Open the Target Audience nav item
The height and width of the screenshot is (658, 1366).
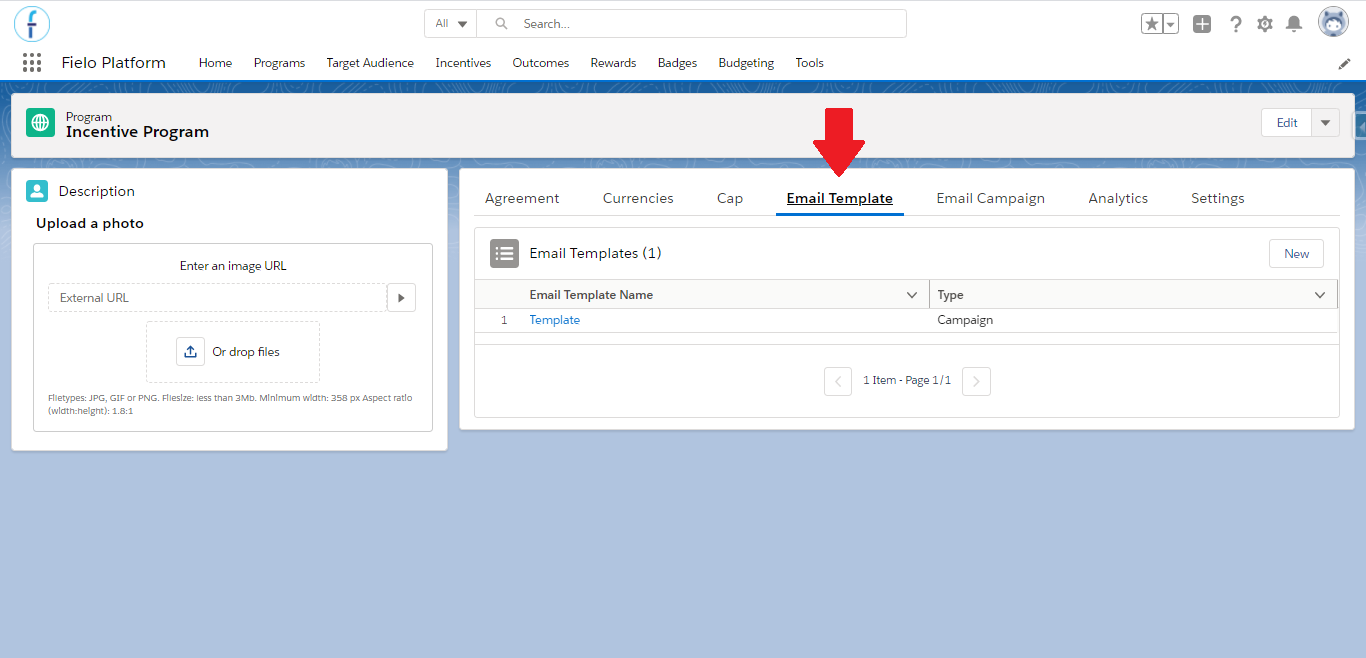click(370, 63)
